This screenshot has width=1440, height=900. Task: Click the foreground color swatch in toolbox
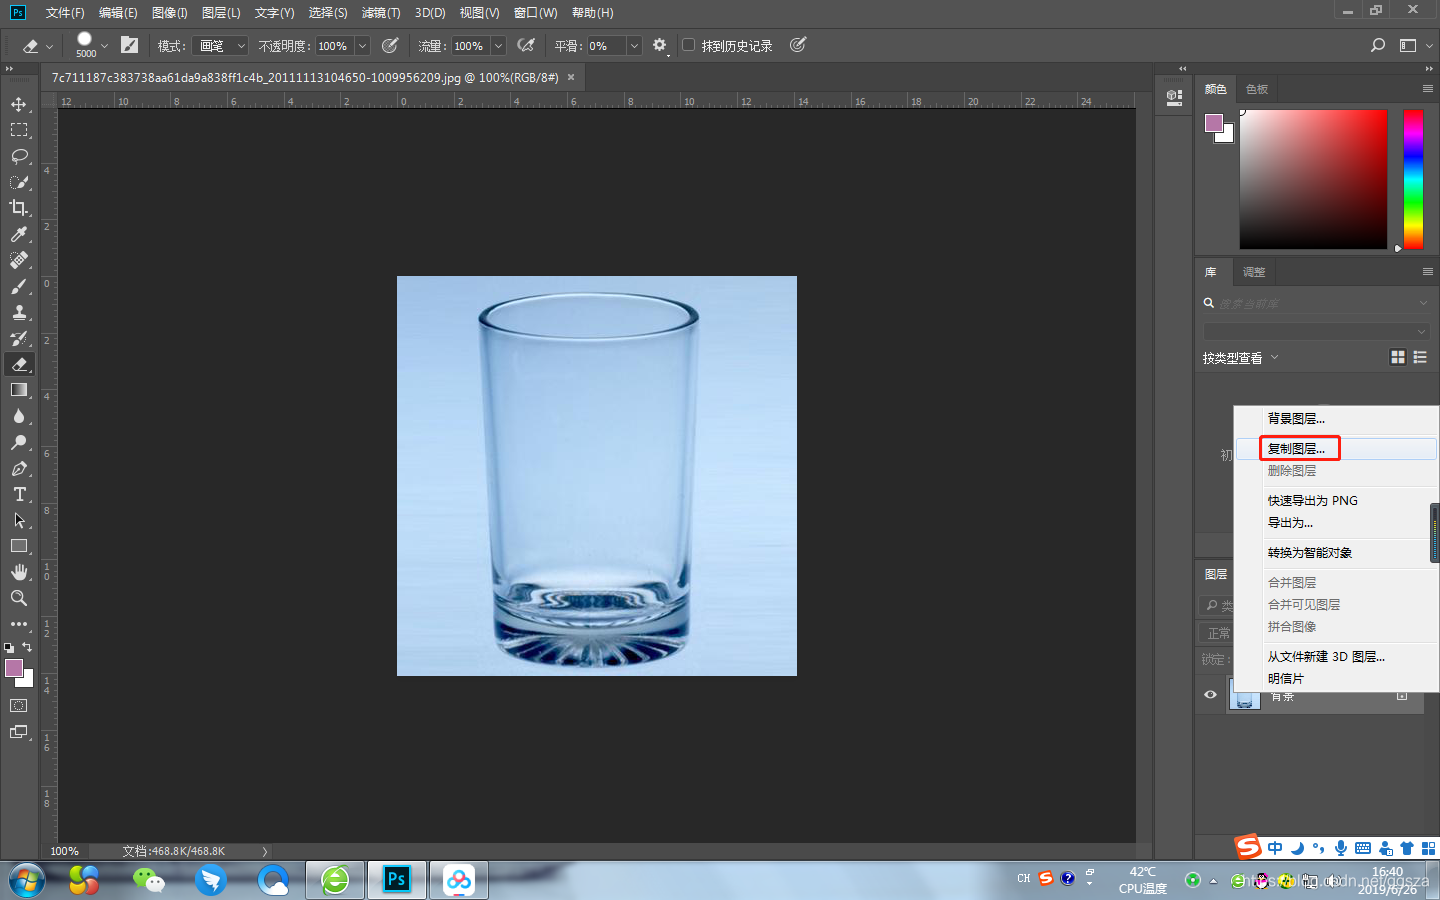(x=13, y=668)
